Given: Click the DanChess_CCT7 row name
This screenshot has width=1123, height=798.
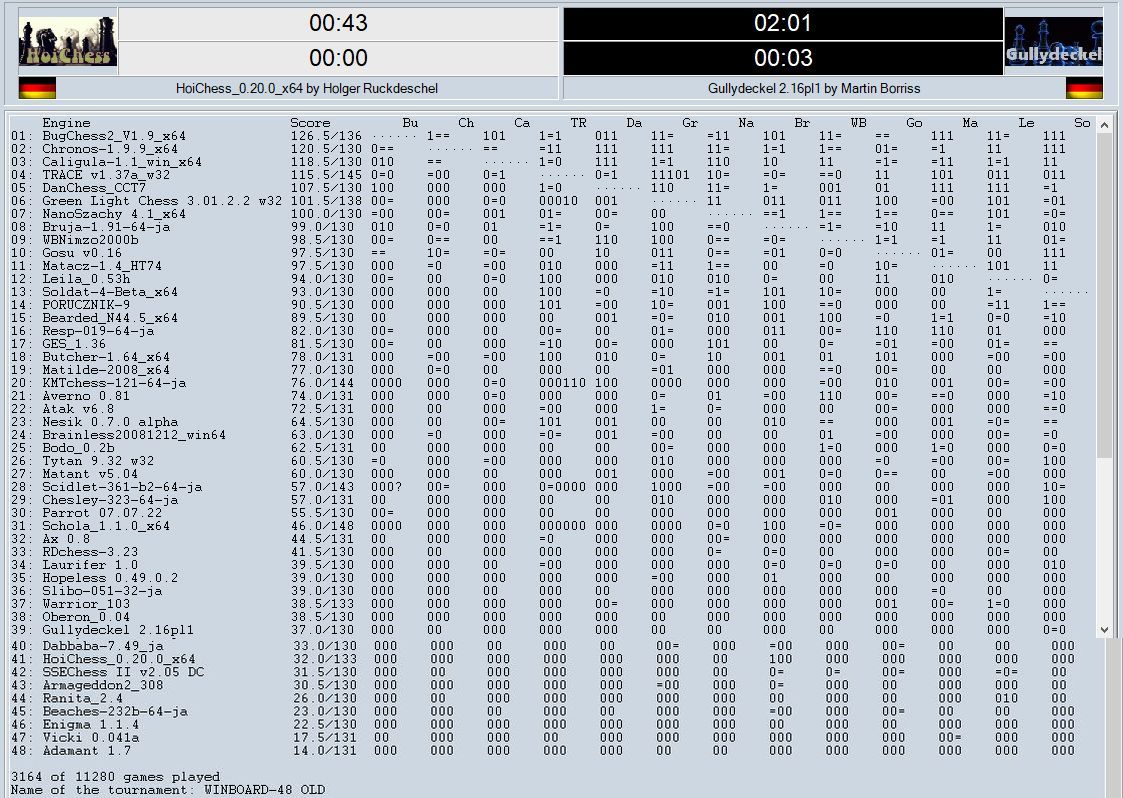Looking at the screenshot, I should pos(94,188).
